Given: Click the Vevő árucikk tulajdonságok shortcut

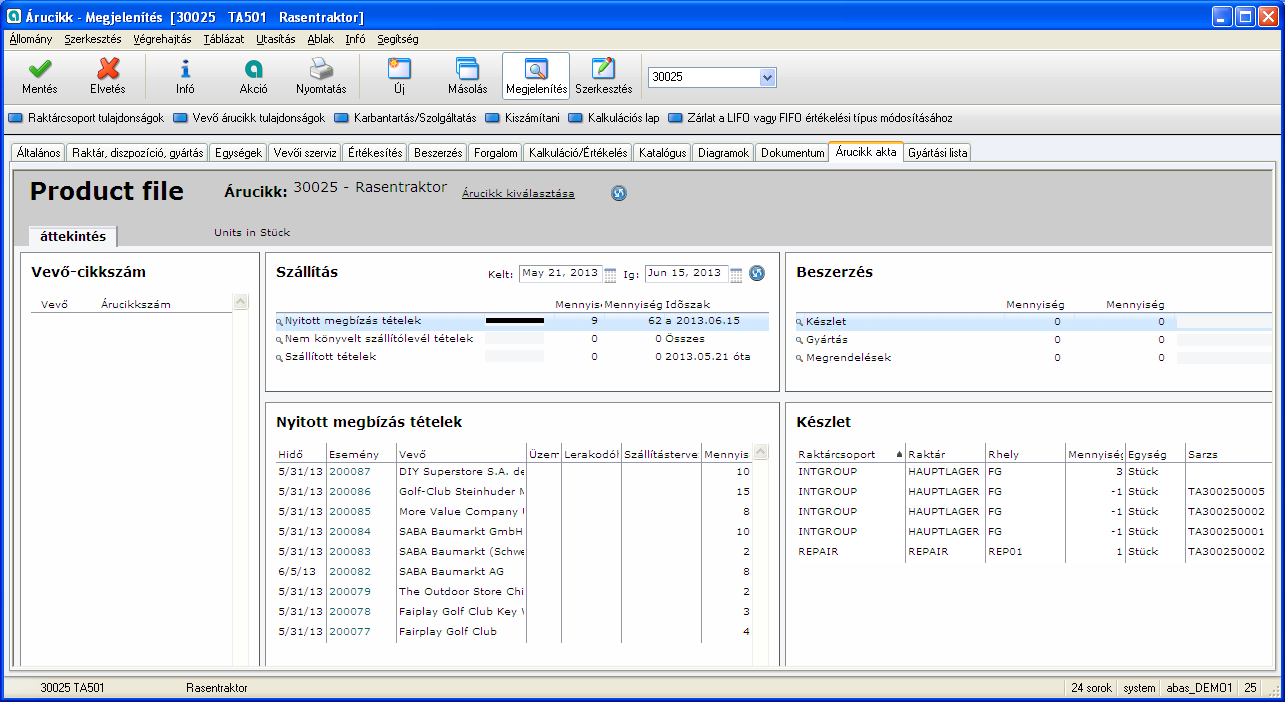Looking at the screenshot, I should 249,118.
